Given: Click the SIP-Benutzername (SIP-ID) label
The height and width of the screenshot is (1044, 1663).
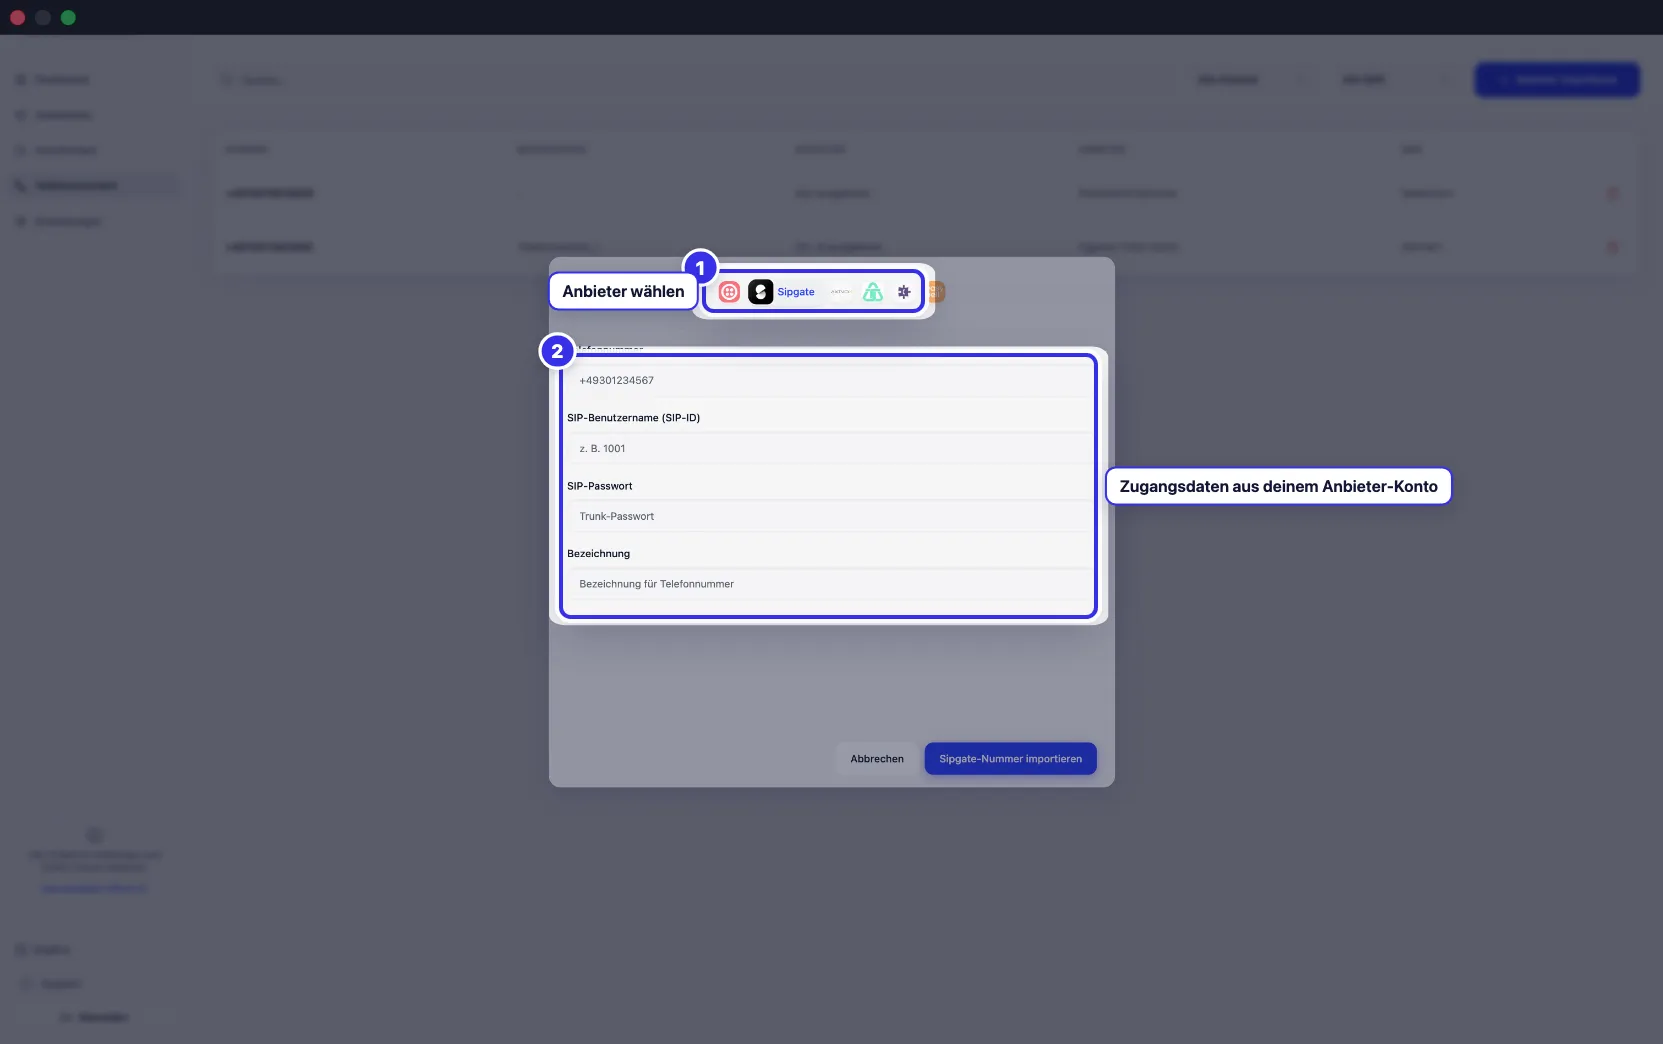Looking at the screenshot, I should click(634, 418).
